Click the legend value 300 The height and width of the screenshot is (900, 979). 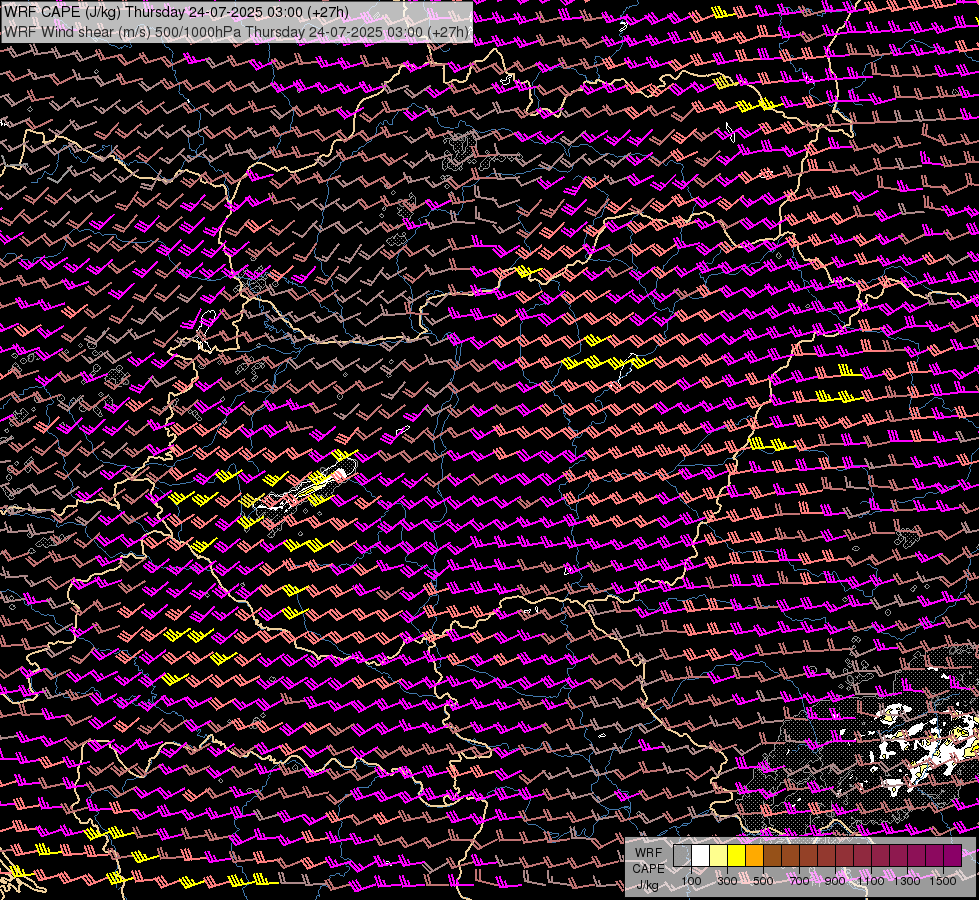click(727, 881)
